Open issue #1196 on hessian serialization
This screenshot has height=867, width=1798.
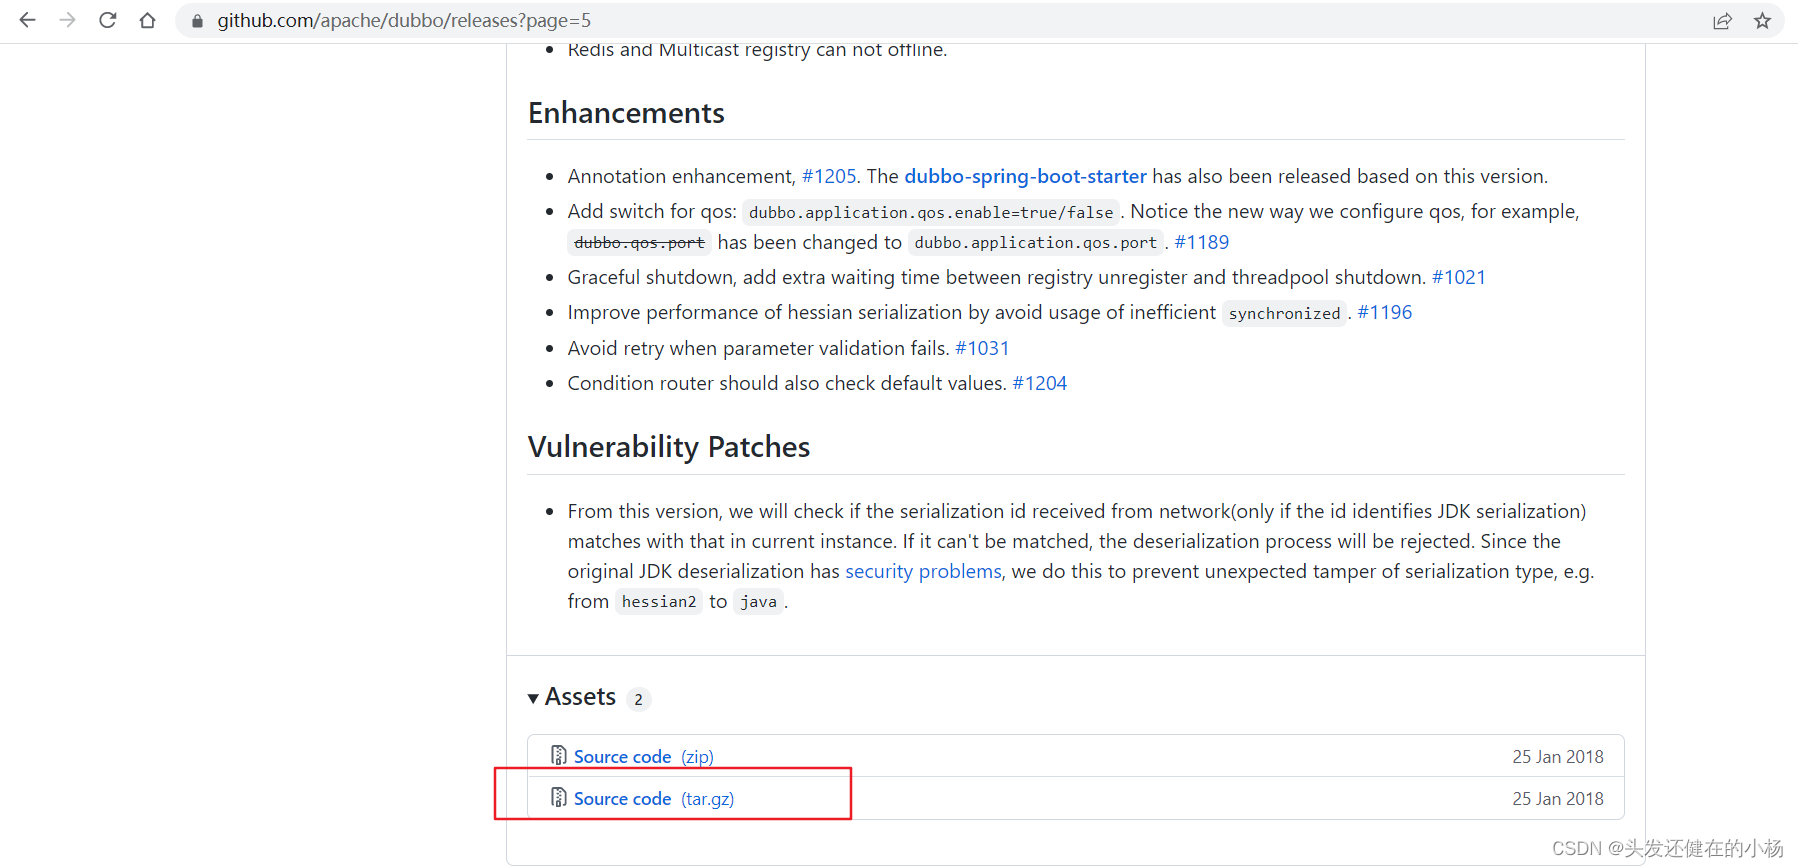(x=1384, y=313)
